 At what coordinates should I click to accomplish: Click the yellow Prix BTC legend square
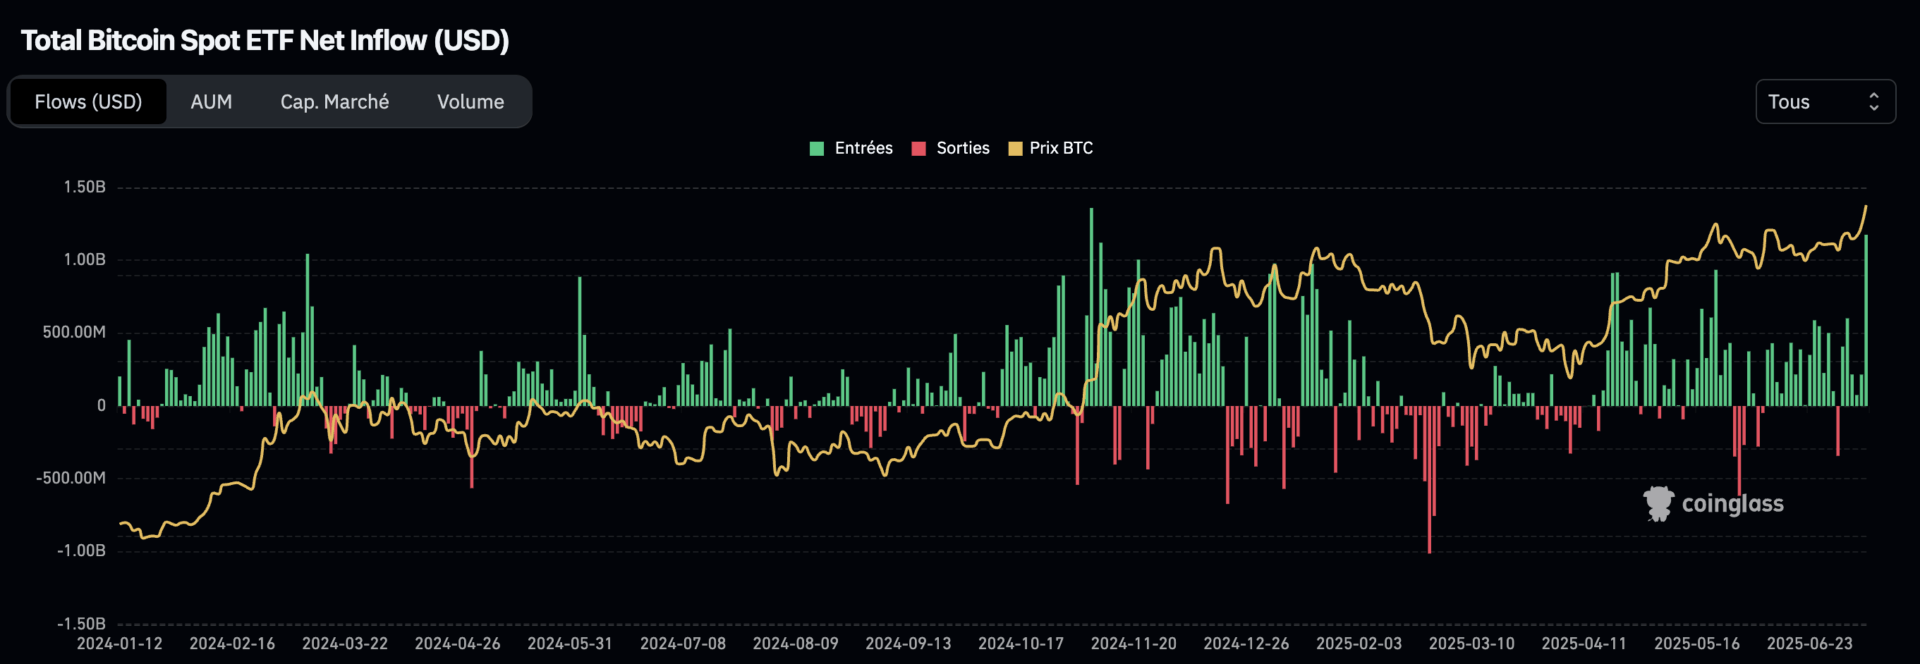click(1015, 149)
